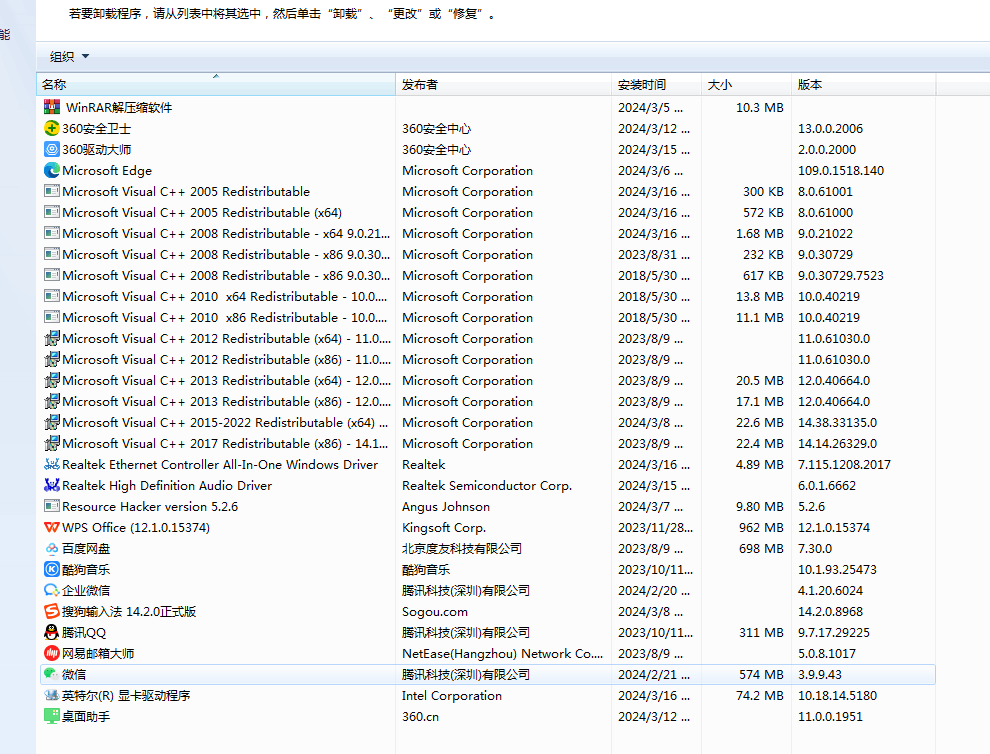The image size is (990, 754).
Task: Click the Resource Hacker icon
Action: point(52,506)
